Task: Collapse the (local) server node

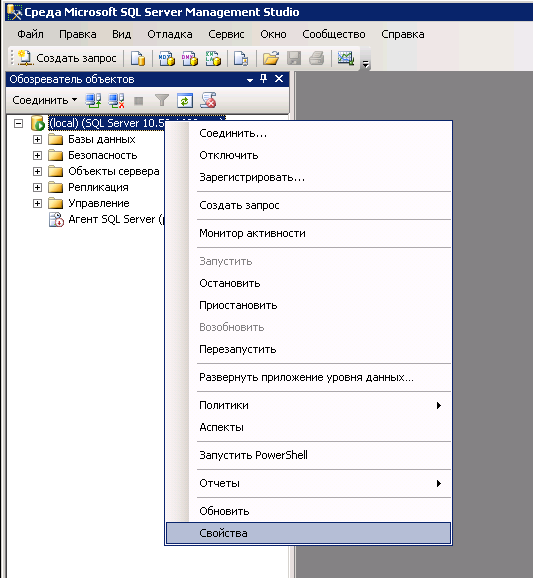Action: (x=18, y=123)
